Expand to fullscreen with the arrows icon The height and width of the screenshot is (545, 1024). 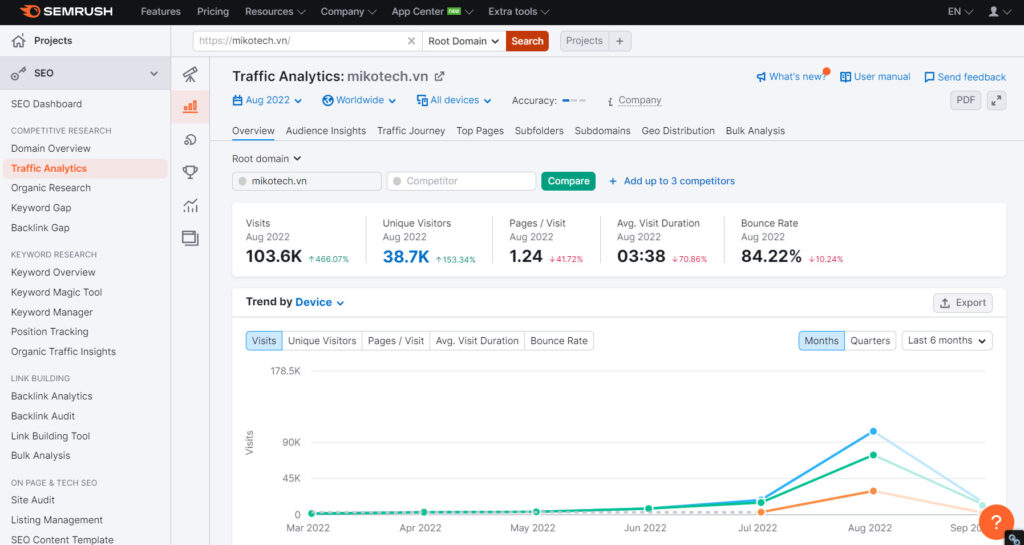(996, 101)
